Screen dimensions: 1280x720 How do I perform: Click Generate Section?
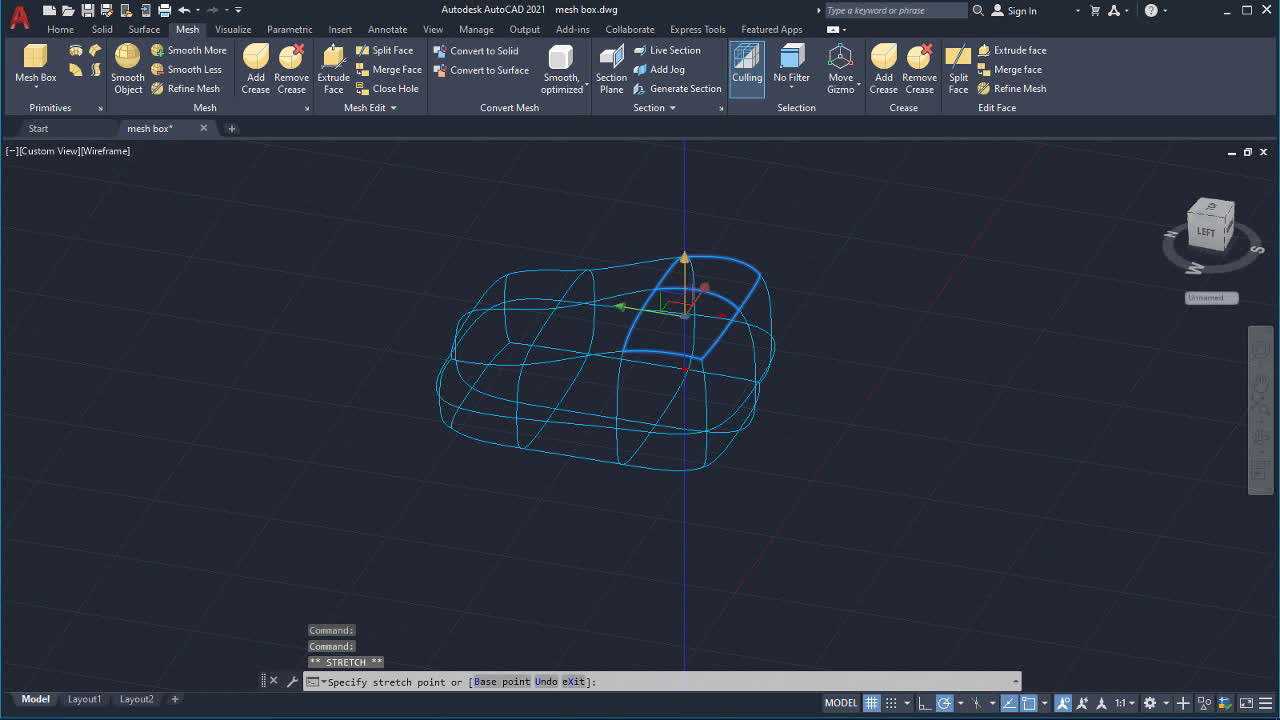[678, 88]
